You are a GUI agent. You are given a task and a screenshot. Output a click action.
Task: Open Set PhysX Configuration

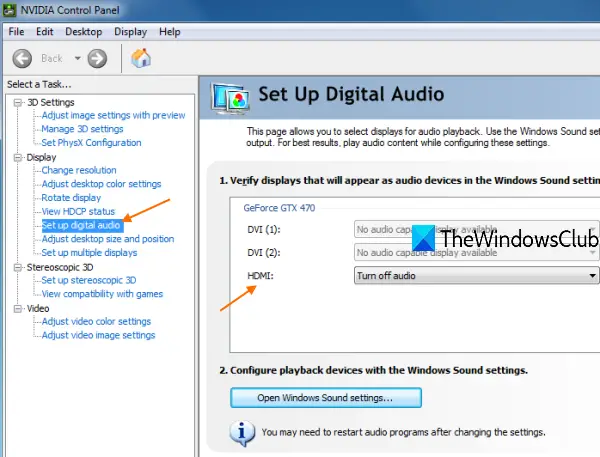click(x=91, y=143)
